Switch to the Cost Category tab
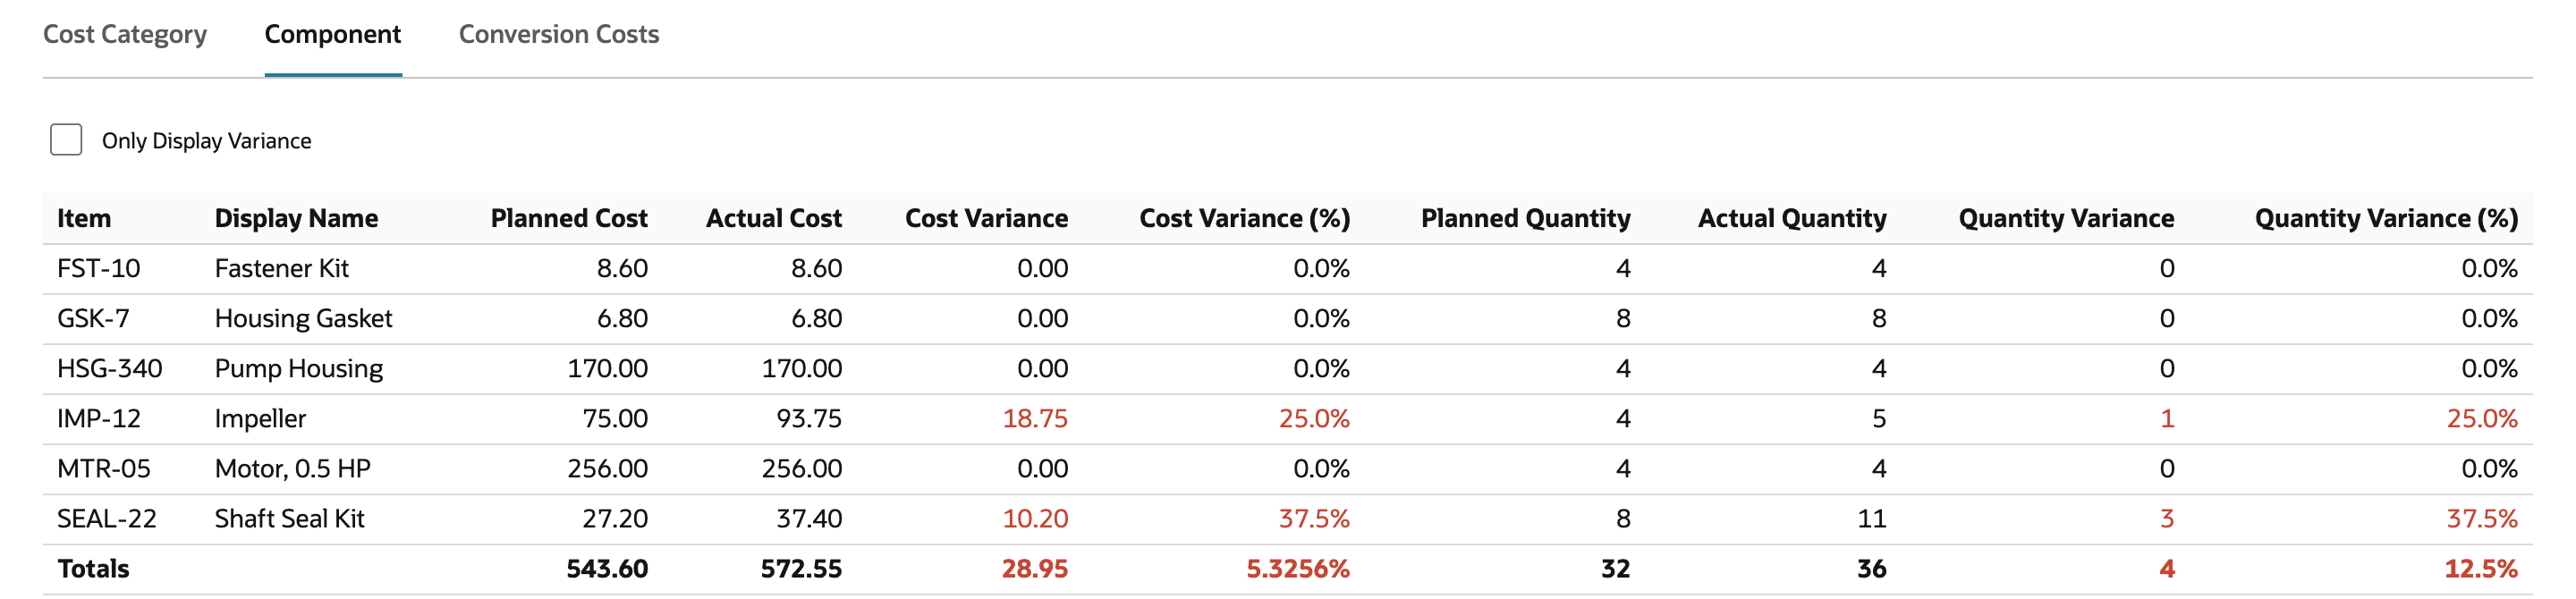This screenshot has width=2576, height=599. click(125, 34)
